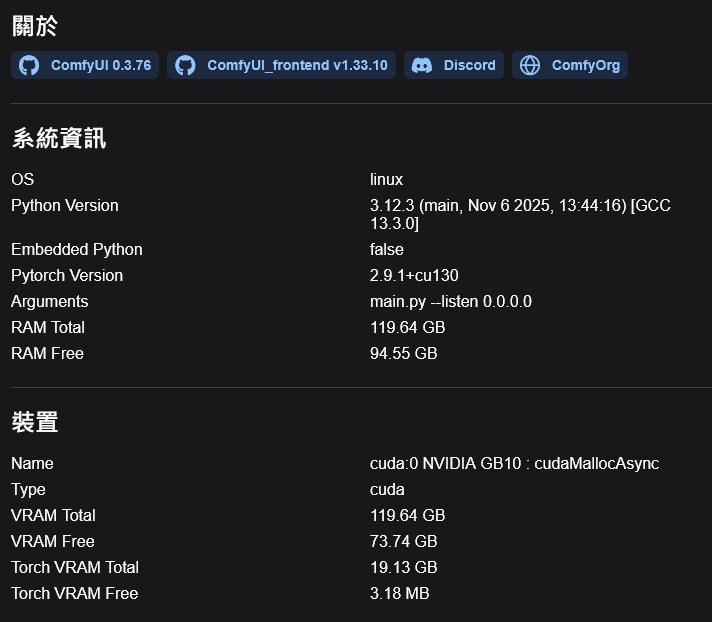Click the RAM Free value 94.55 GB

403,353
